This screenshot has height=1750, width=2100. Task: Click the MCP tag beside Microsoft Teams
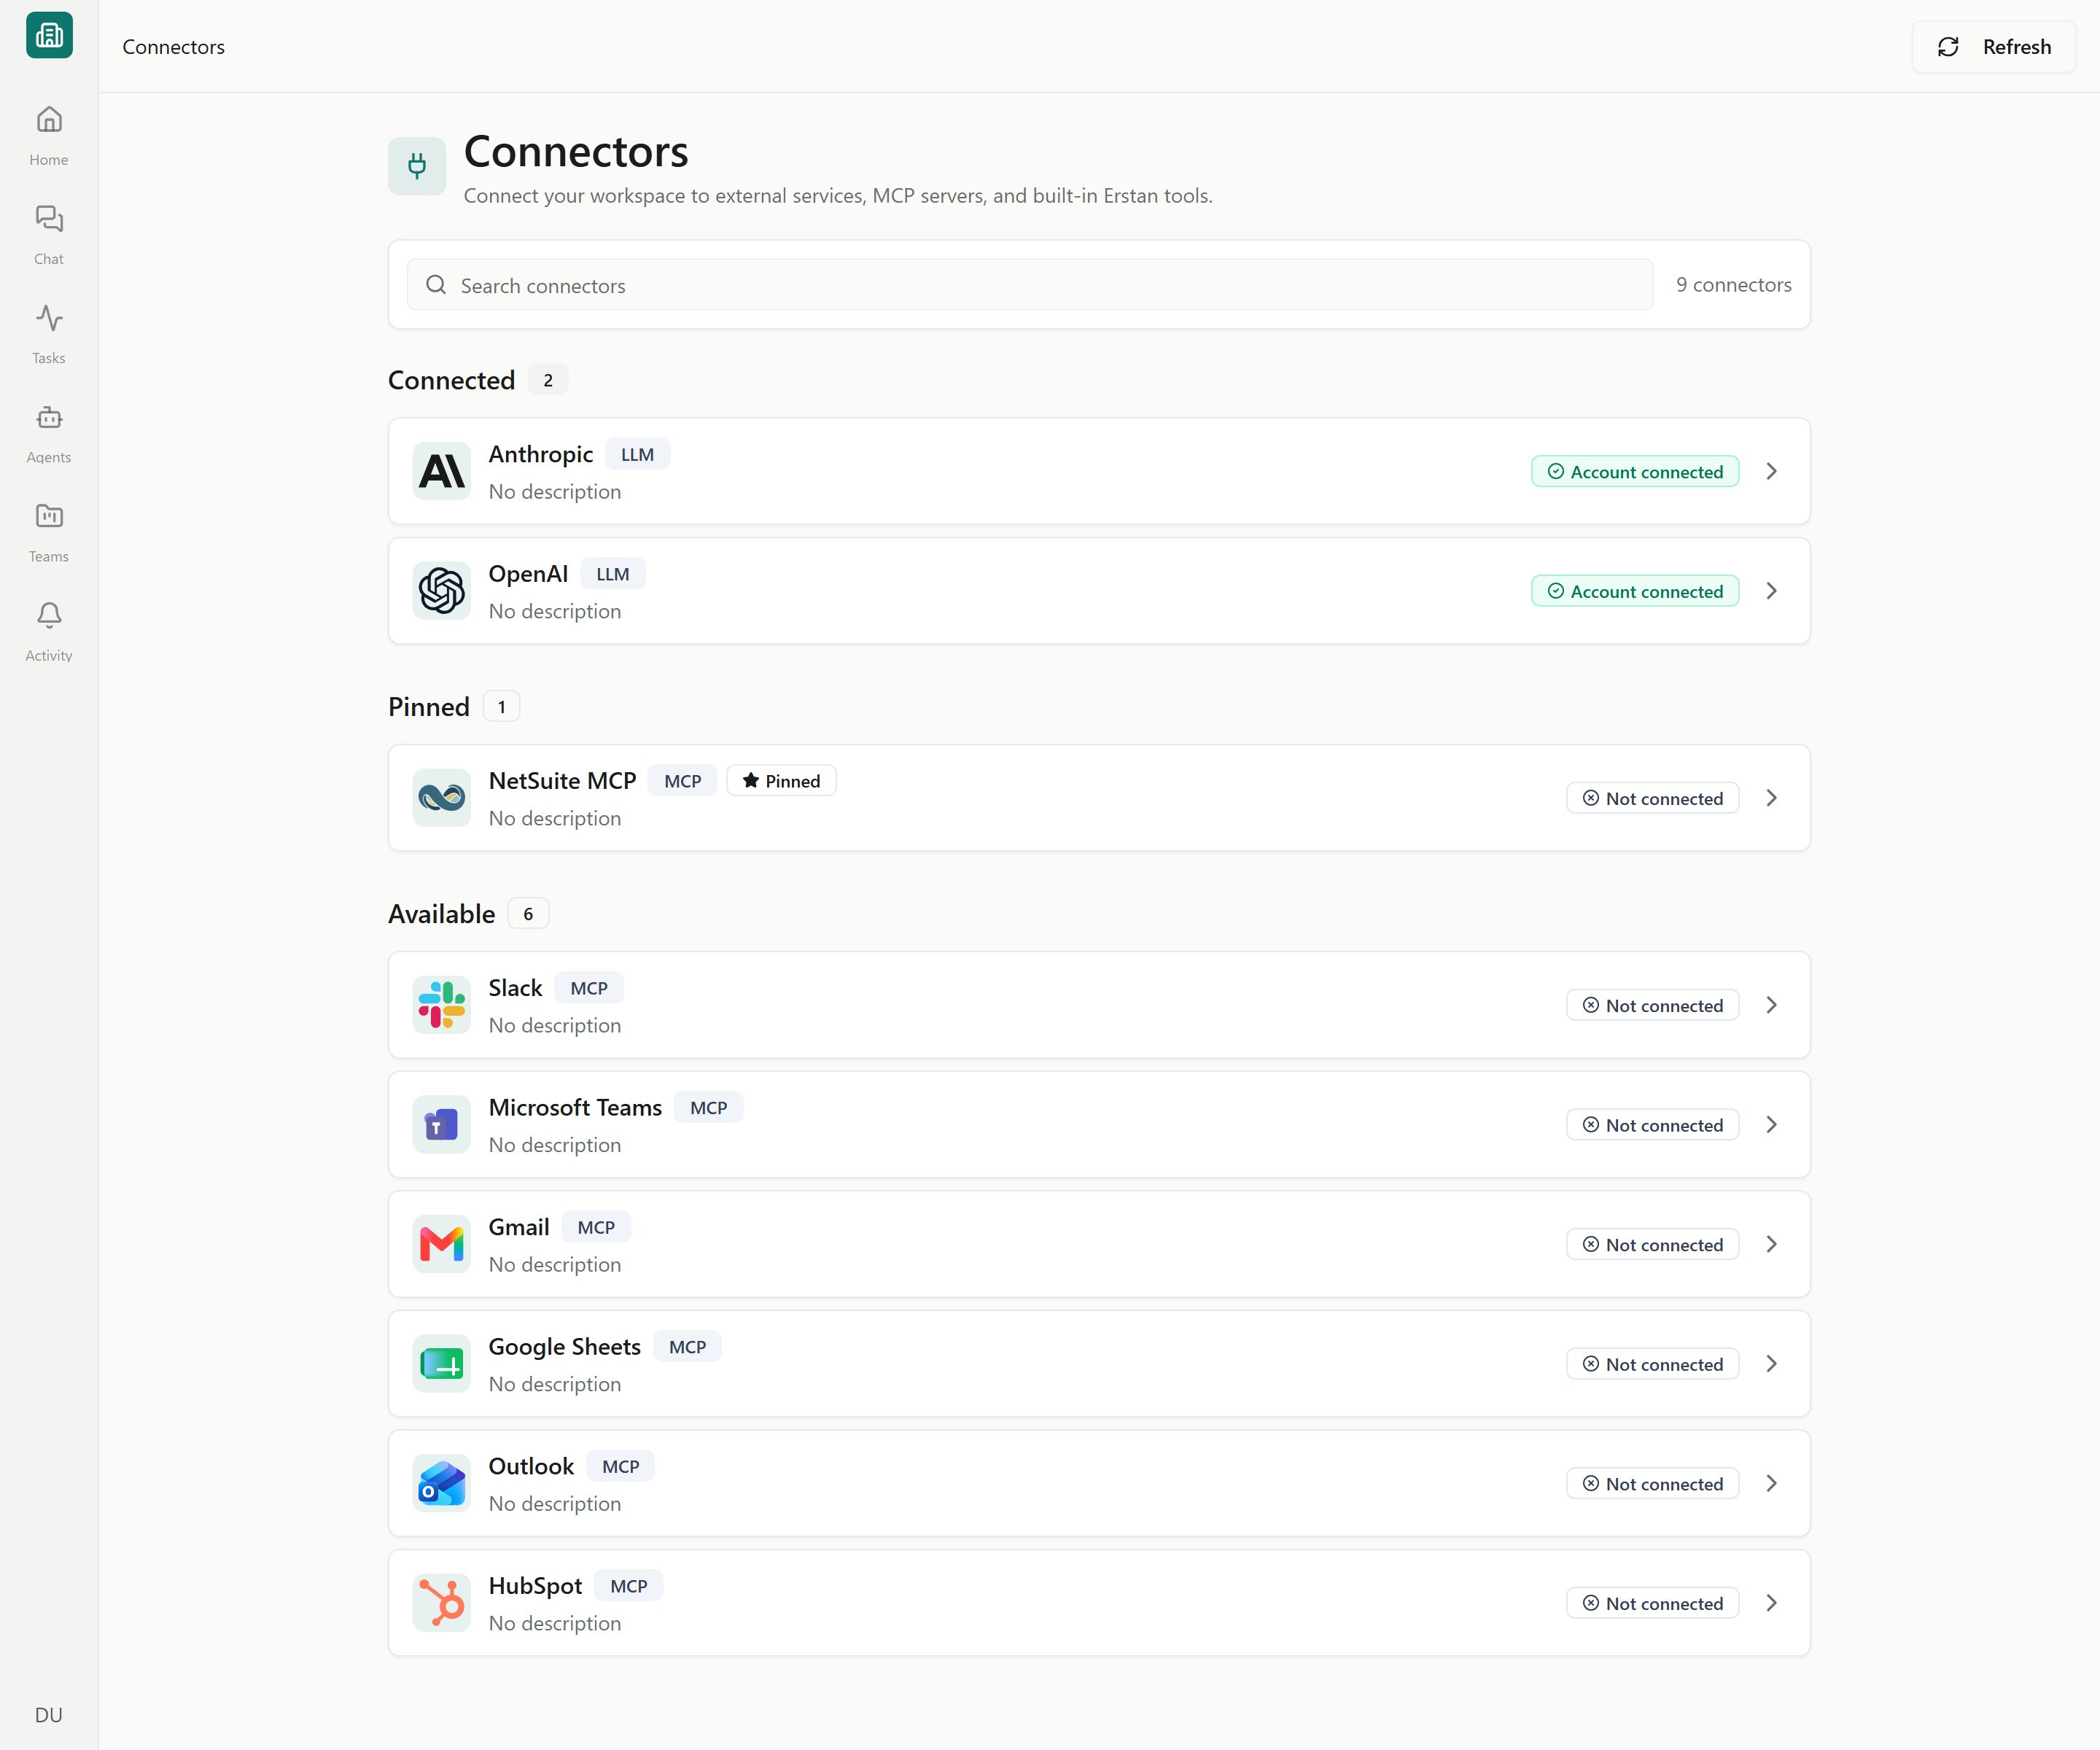(x=709, y=1108)
